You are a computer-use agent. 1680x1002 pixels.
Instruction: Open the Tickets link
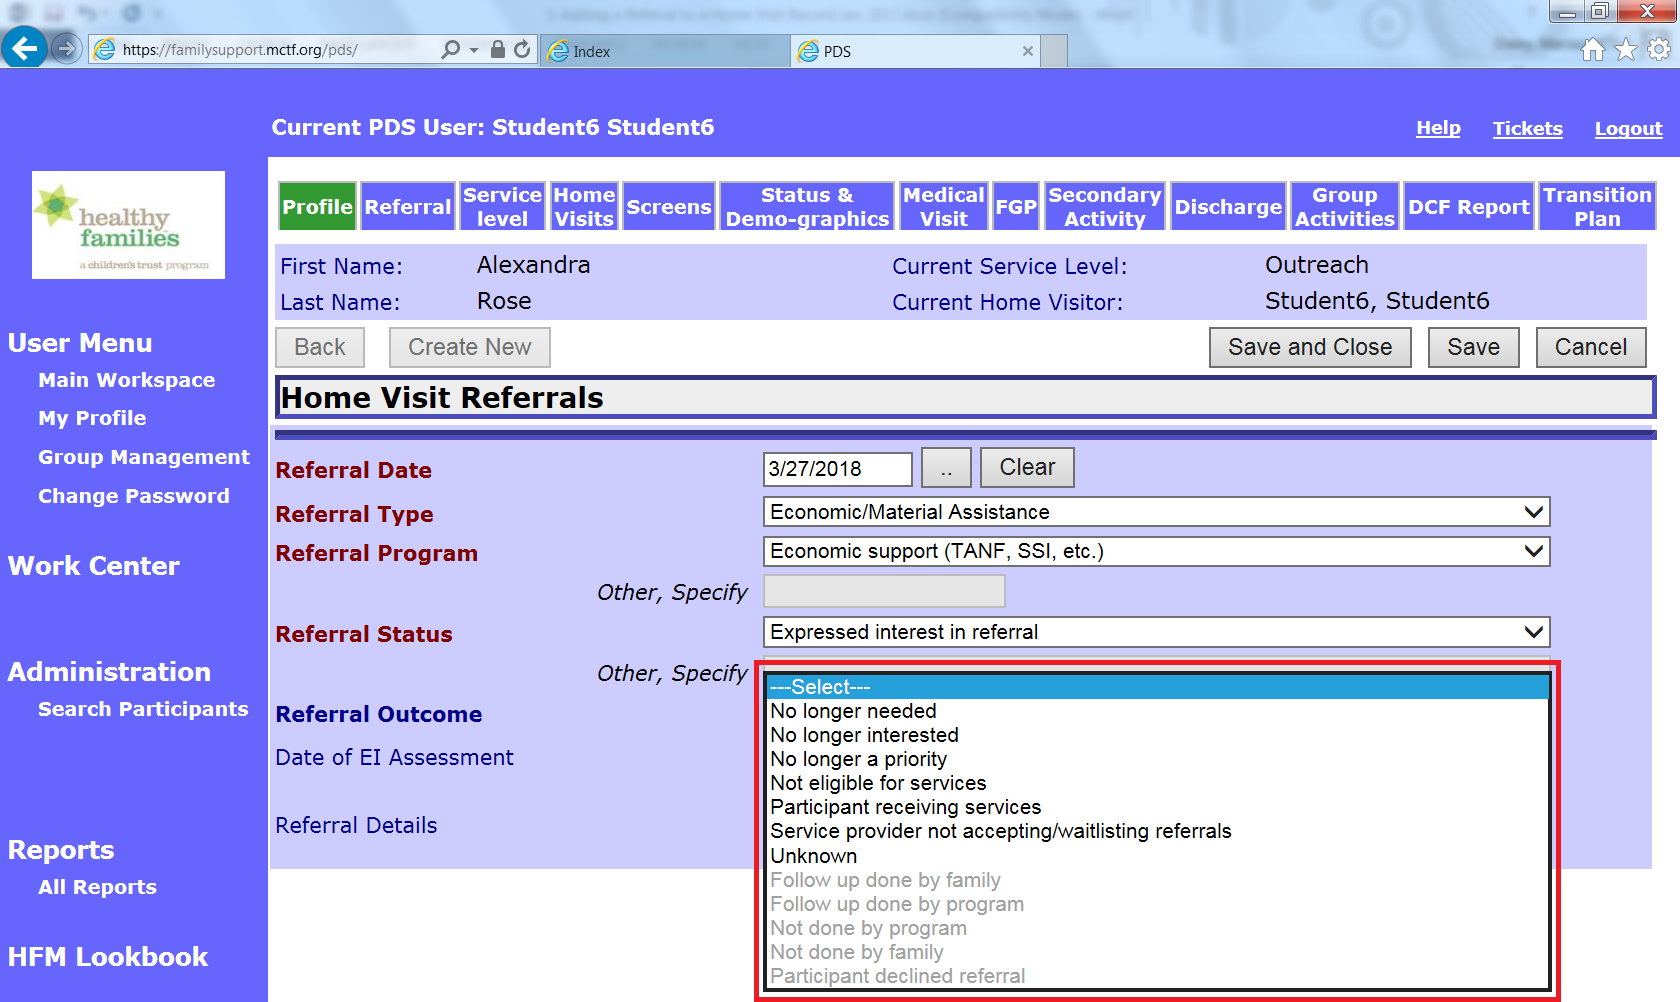coord(1527,128)
